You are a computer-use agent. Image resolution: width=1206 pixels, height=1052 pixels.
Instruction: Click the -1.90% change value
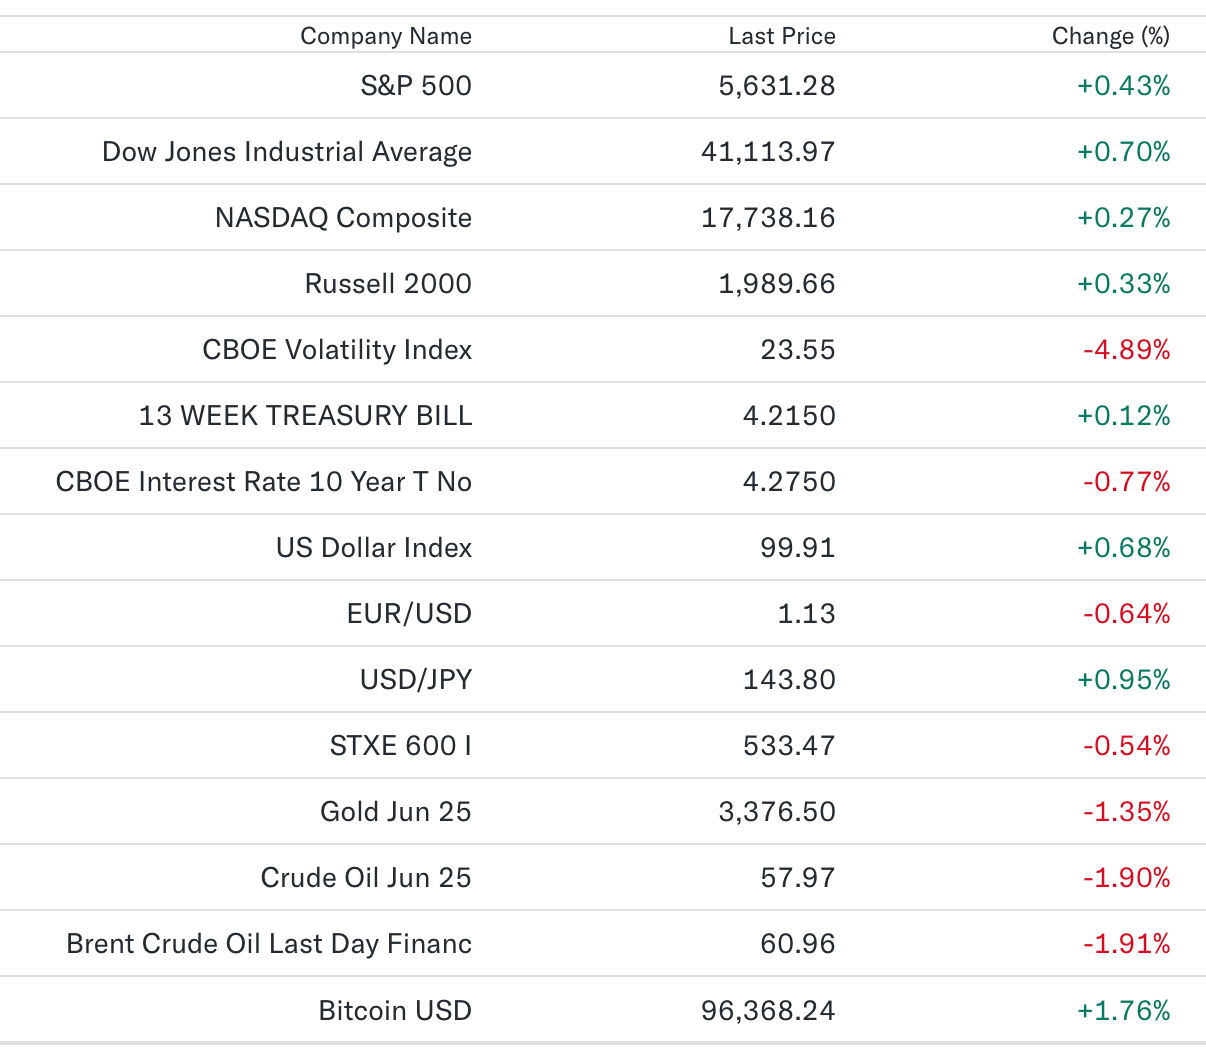[x=1127, y=878]
